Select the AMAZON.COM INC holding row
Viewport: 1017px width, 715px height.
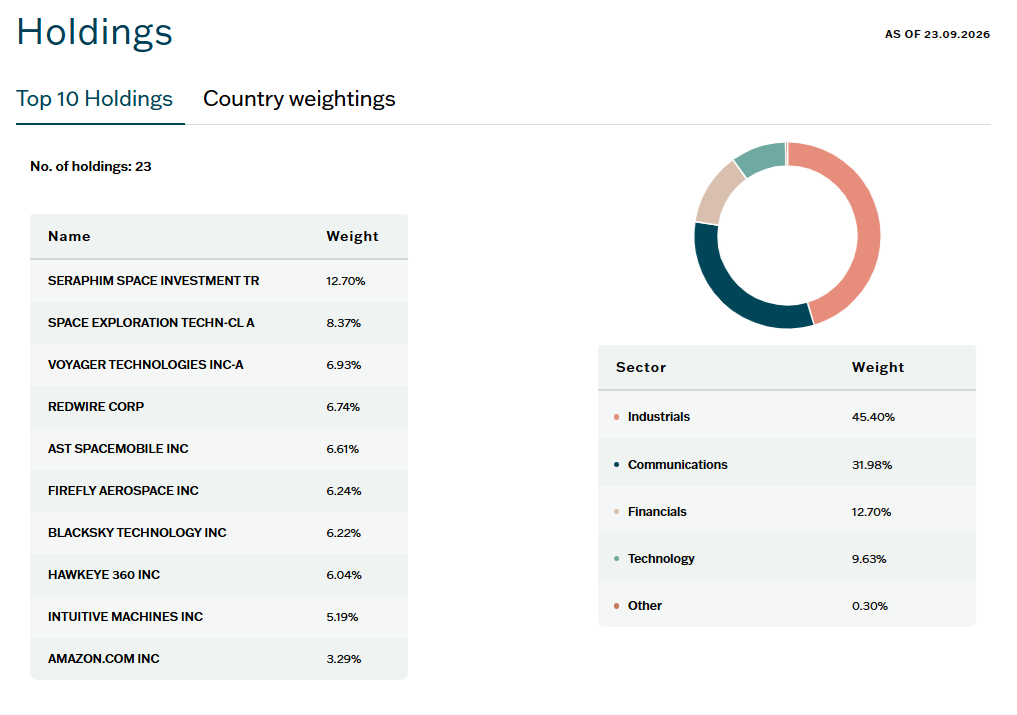pyautogui.click(x=219, y=659)
